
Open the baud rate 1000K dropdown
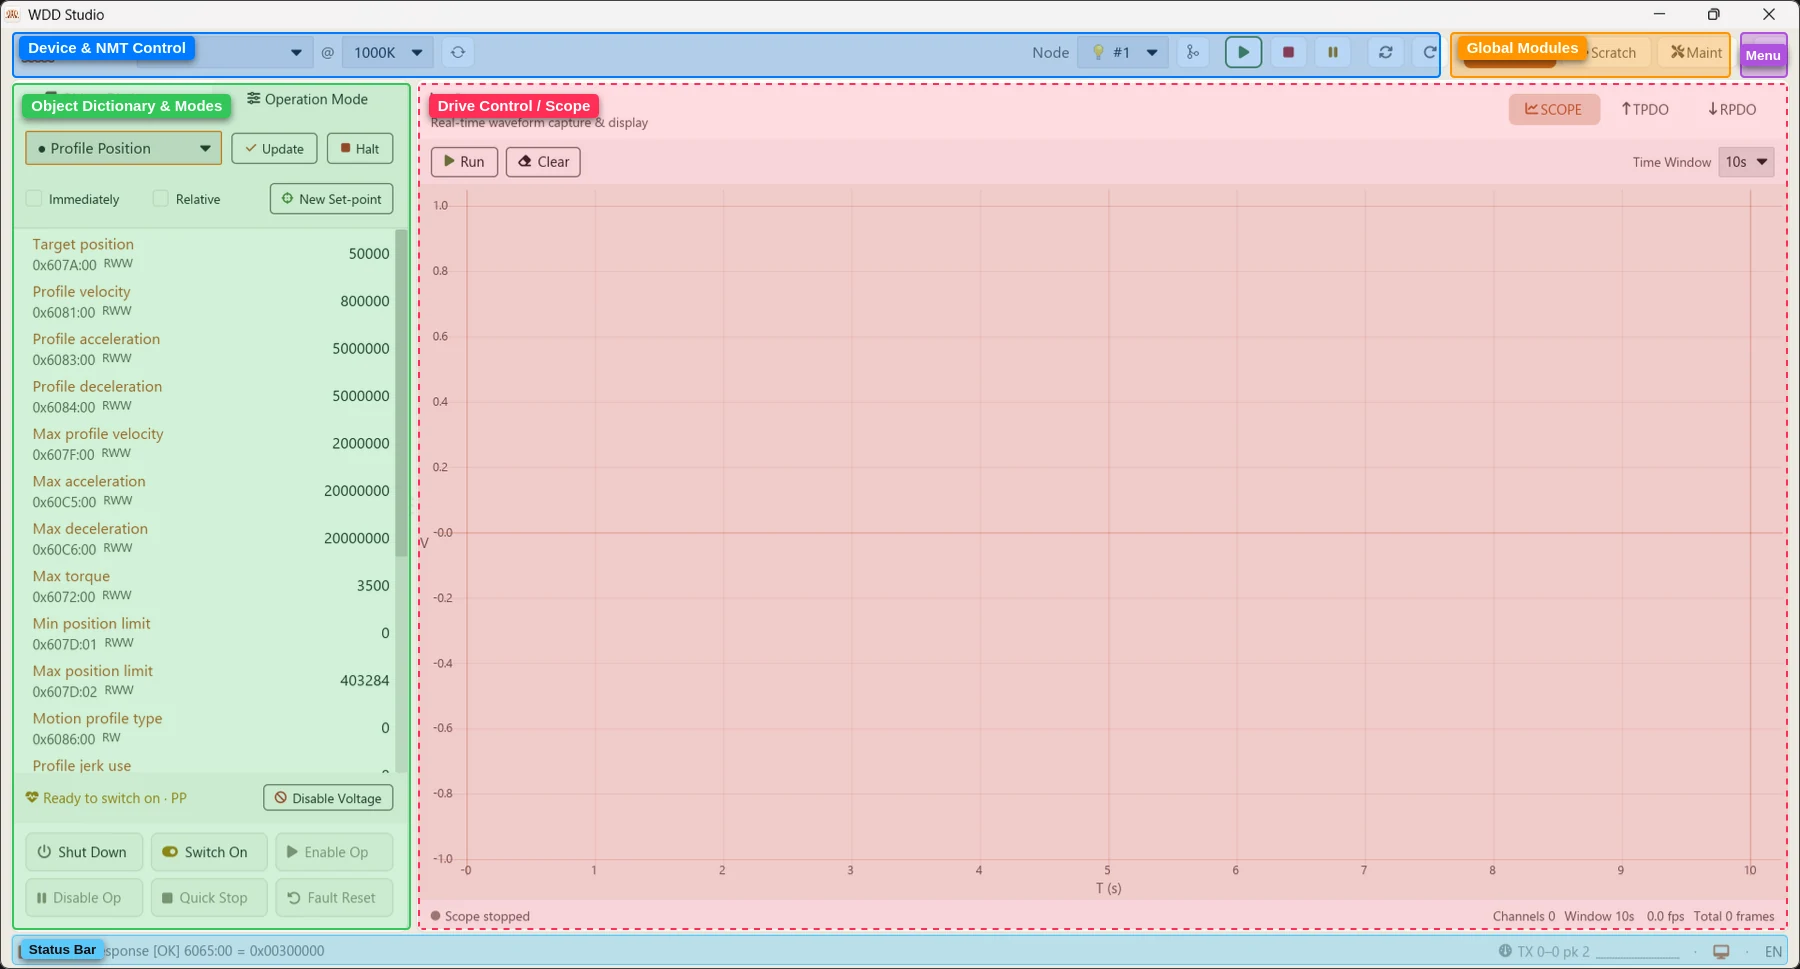point(387,52)
